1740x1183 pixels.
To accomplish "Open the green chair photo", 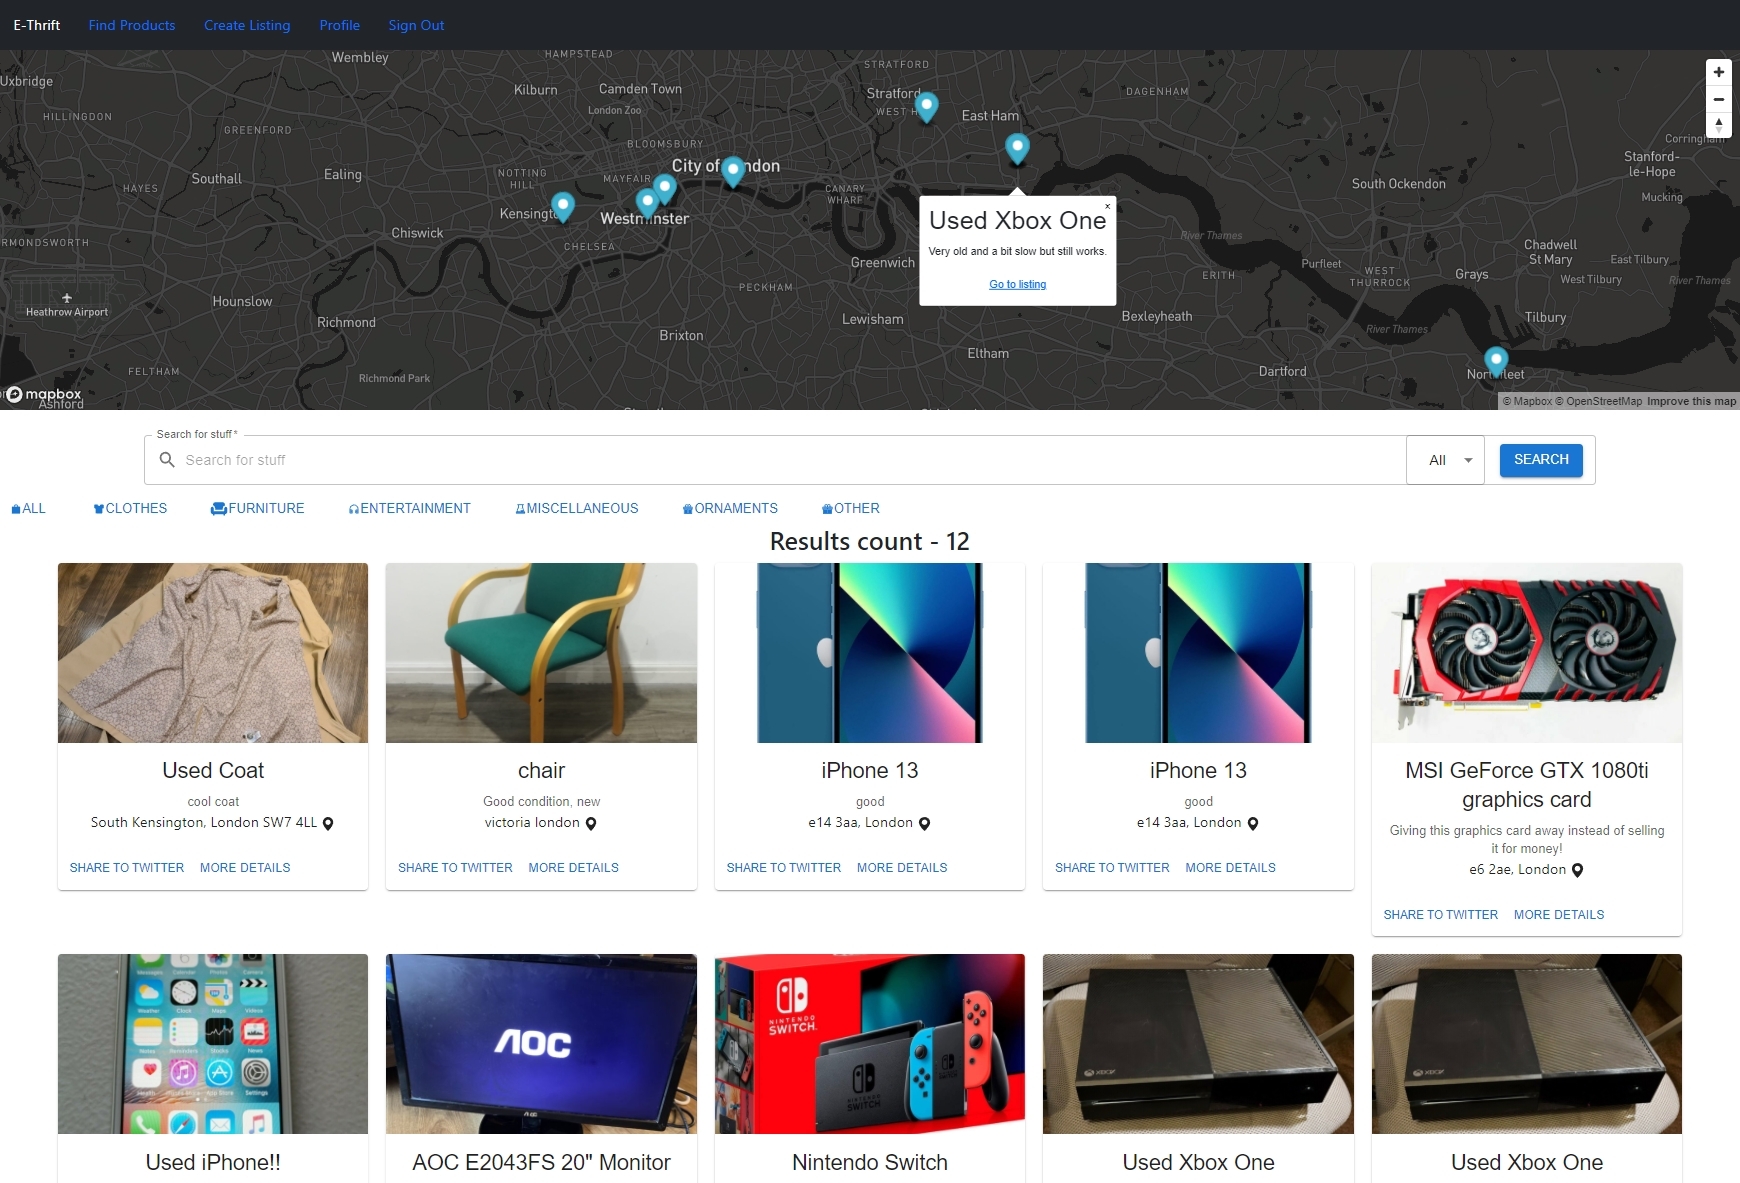I will click(x=541, y=653).
